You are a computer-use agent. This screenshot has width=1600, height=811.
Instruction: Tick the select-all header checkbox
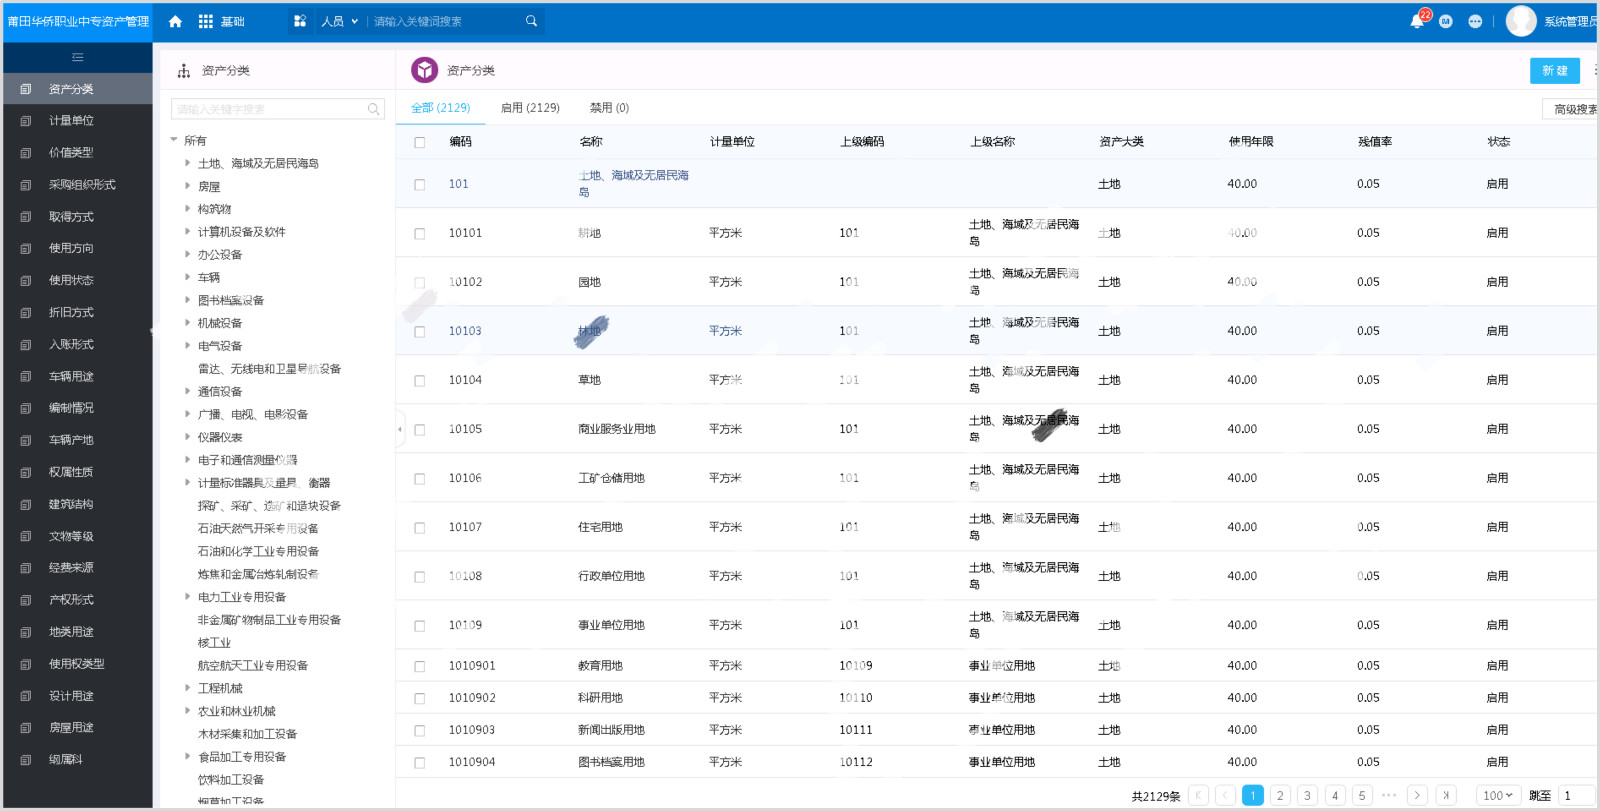(420, 142)
